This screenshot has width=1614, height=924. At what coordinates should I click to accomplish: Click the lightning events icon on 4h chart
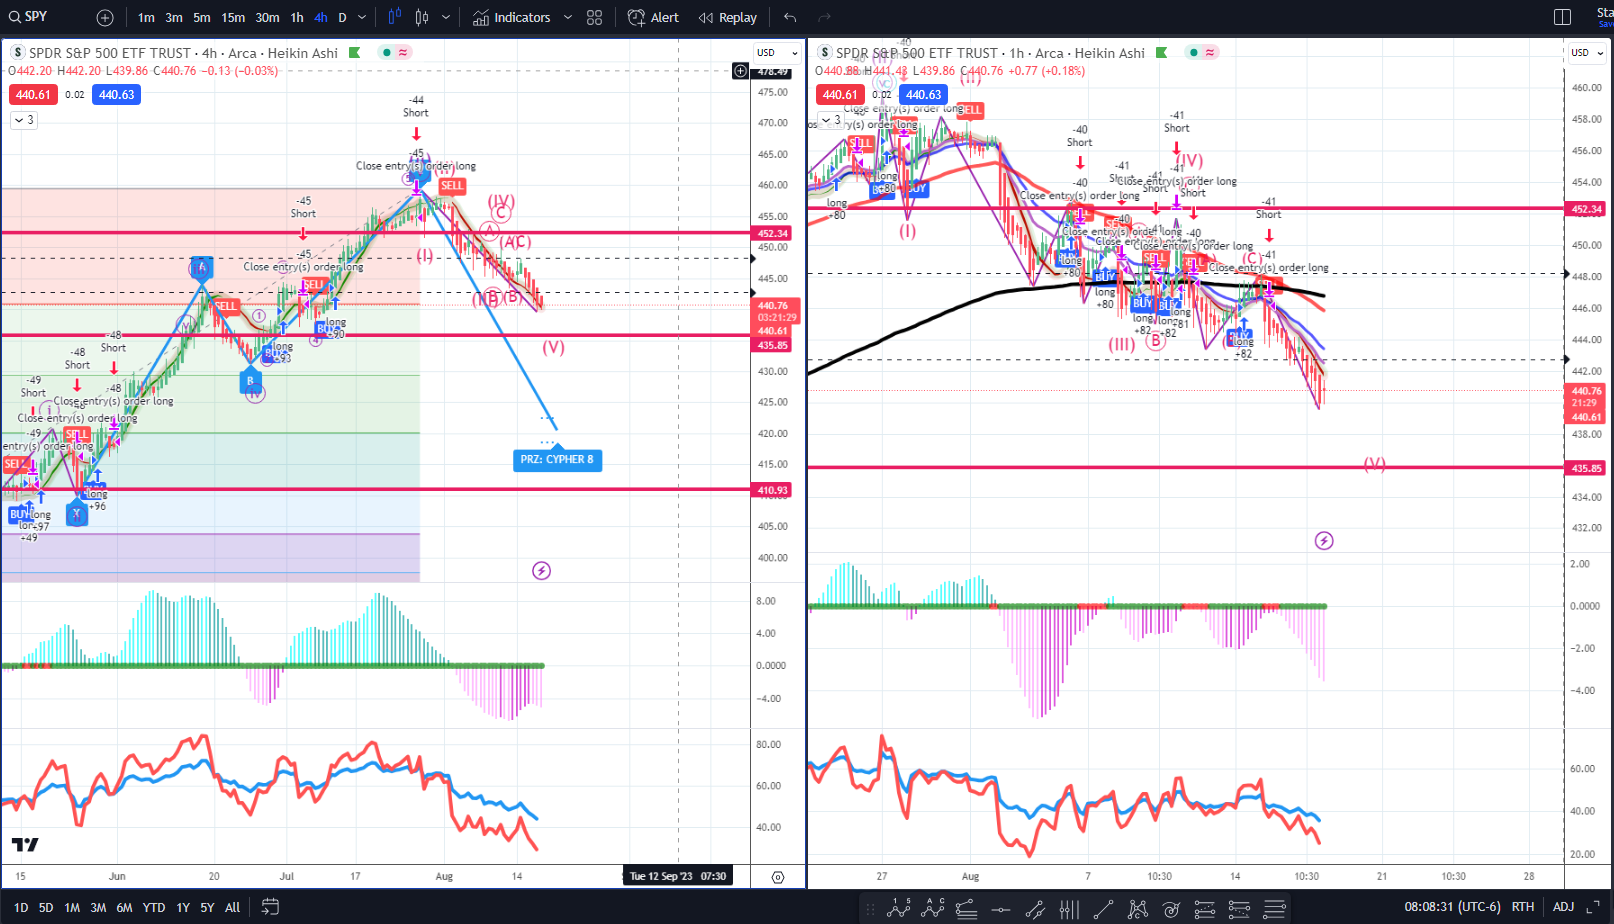(541, 571)
